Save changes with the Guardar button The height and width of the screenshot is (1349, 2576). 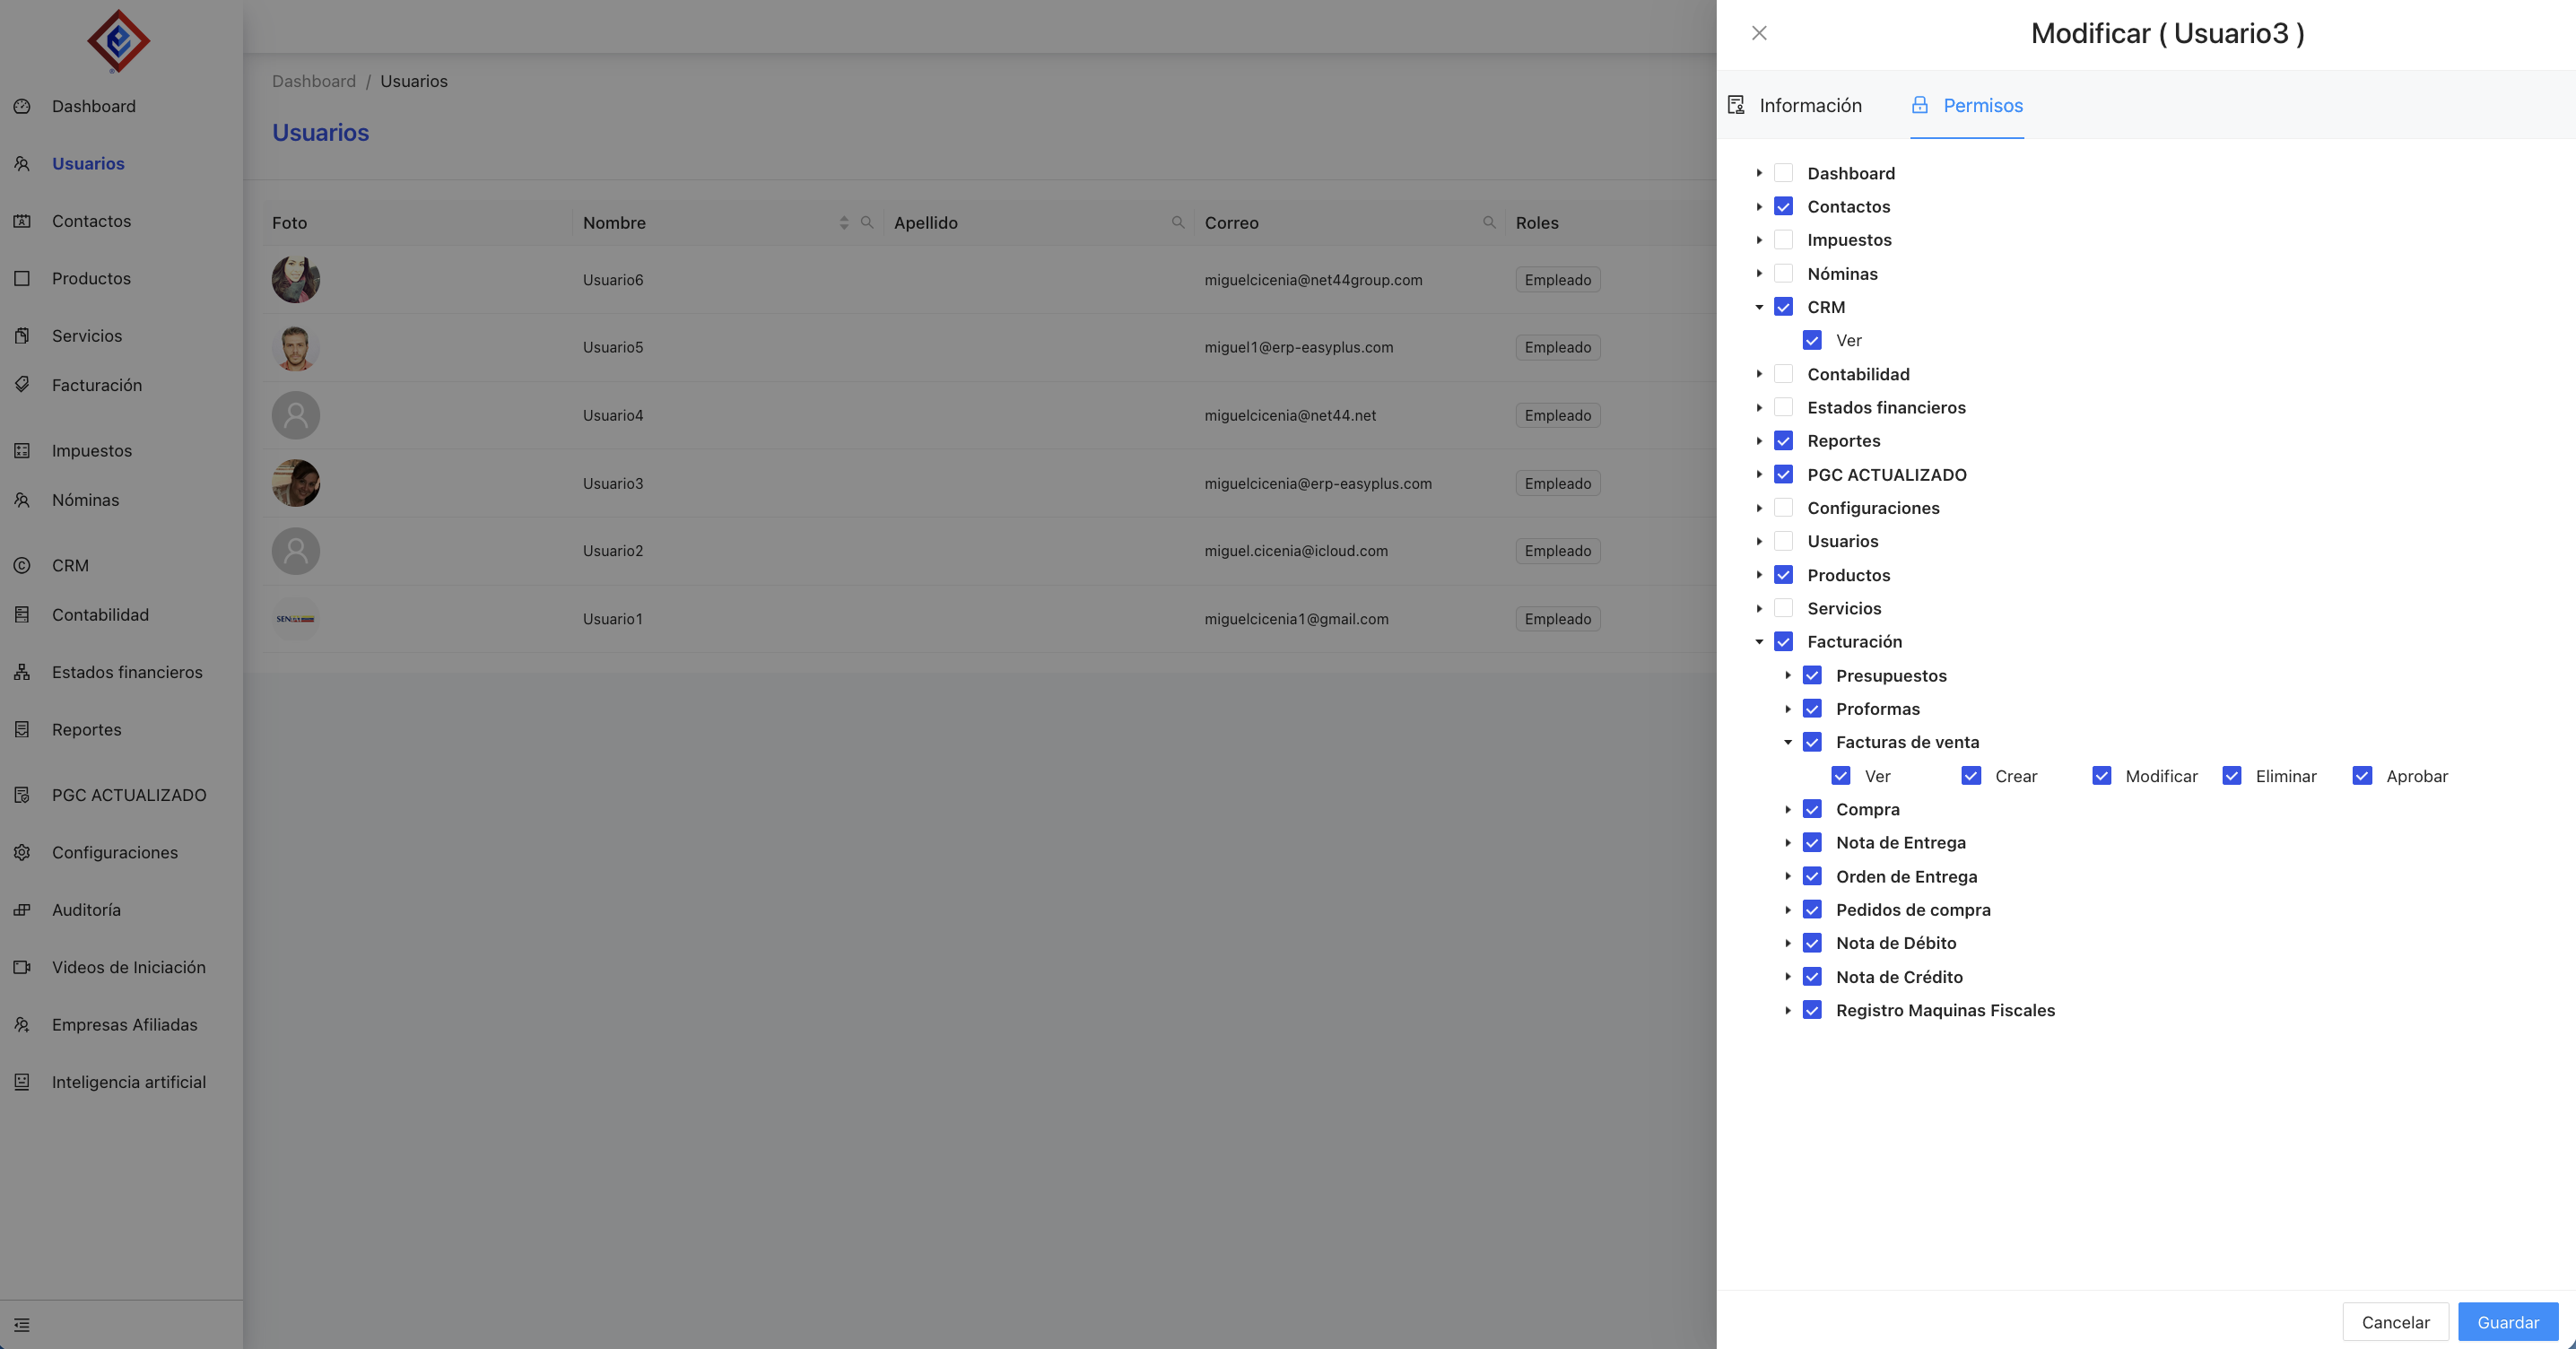tap(2507, 1322)
